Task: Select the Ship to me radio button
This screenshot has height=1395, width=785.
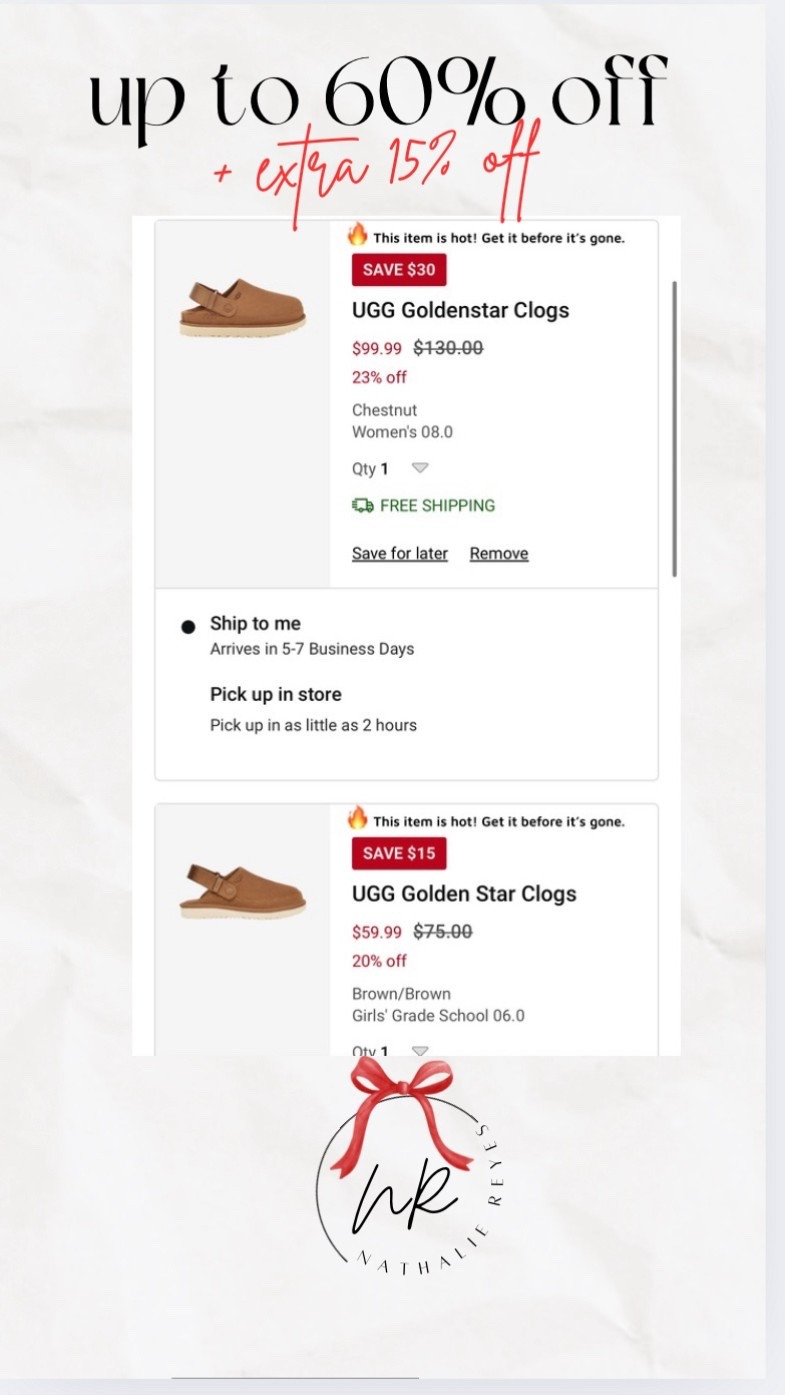Action: [188, 627]
